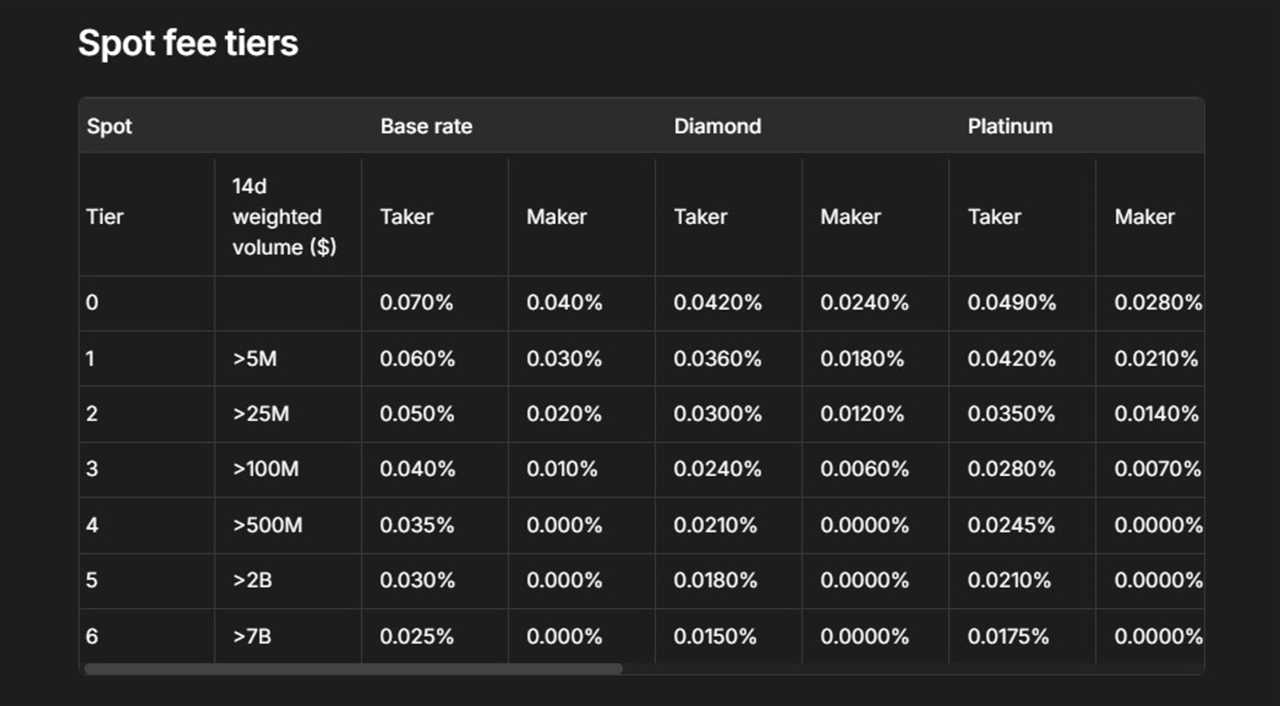Select the '>25M' volume threshold cell
The image size is (1280, 706).
260,414
